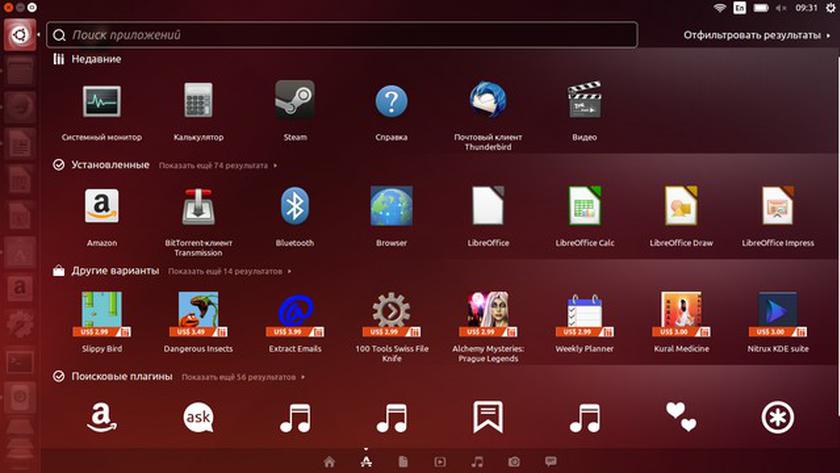Click the Ubuntu Dash launcher button

click(x=18, y=35)
